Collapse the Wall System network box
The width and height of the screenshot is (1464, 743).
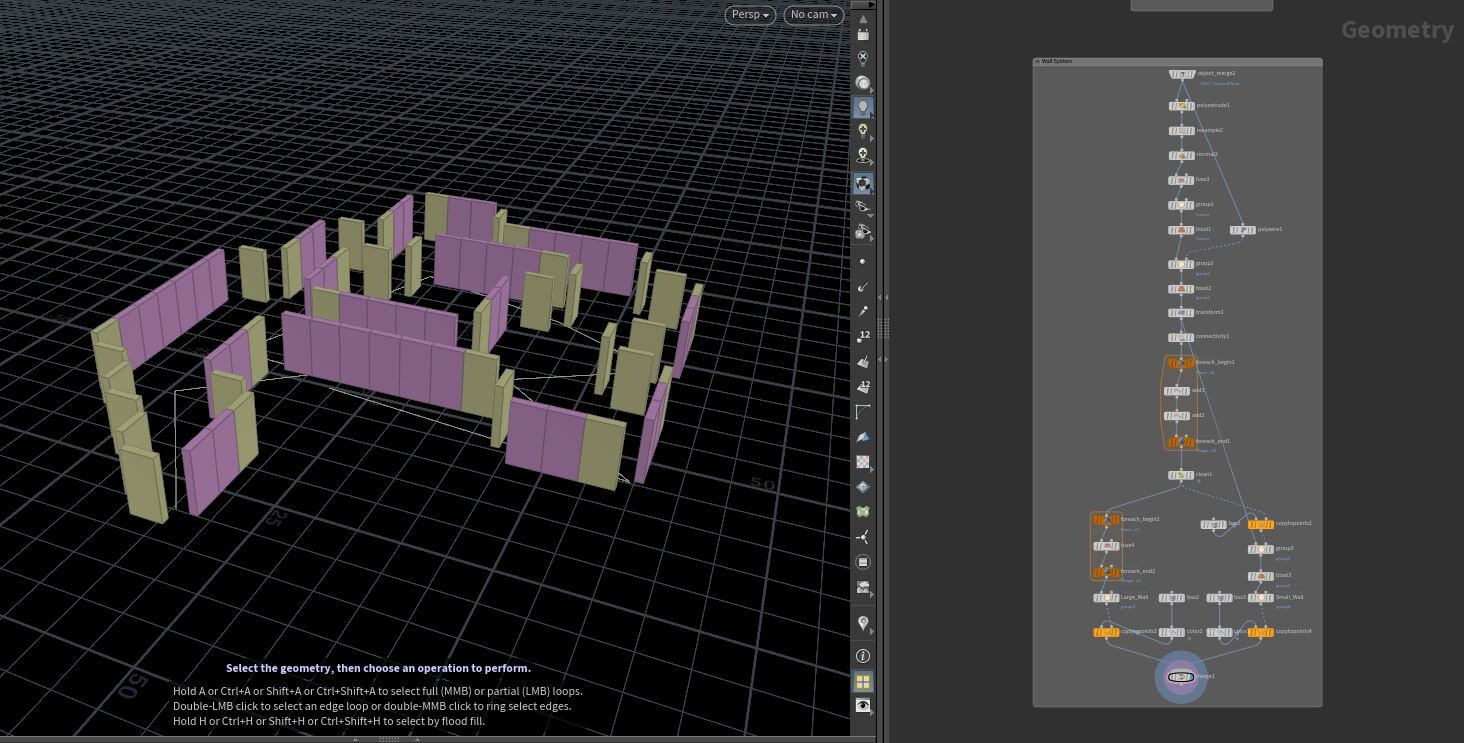point(1037,61)
